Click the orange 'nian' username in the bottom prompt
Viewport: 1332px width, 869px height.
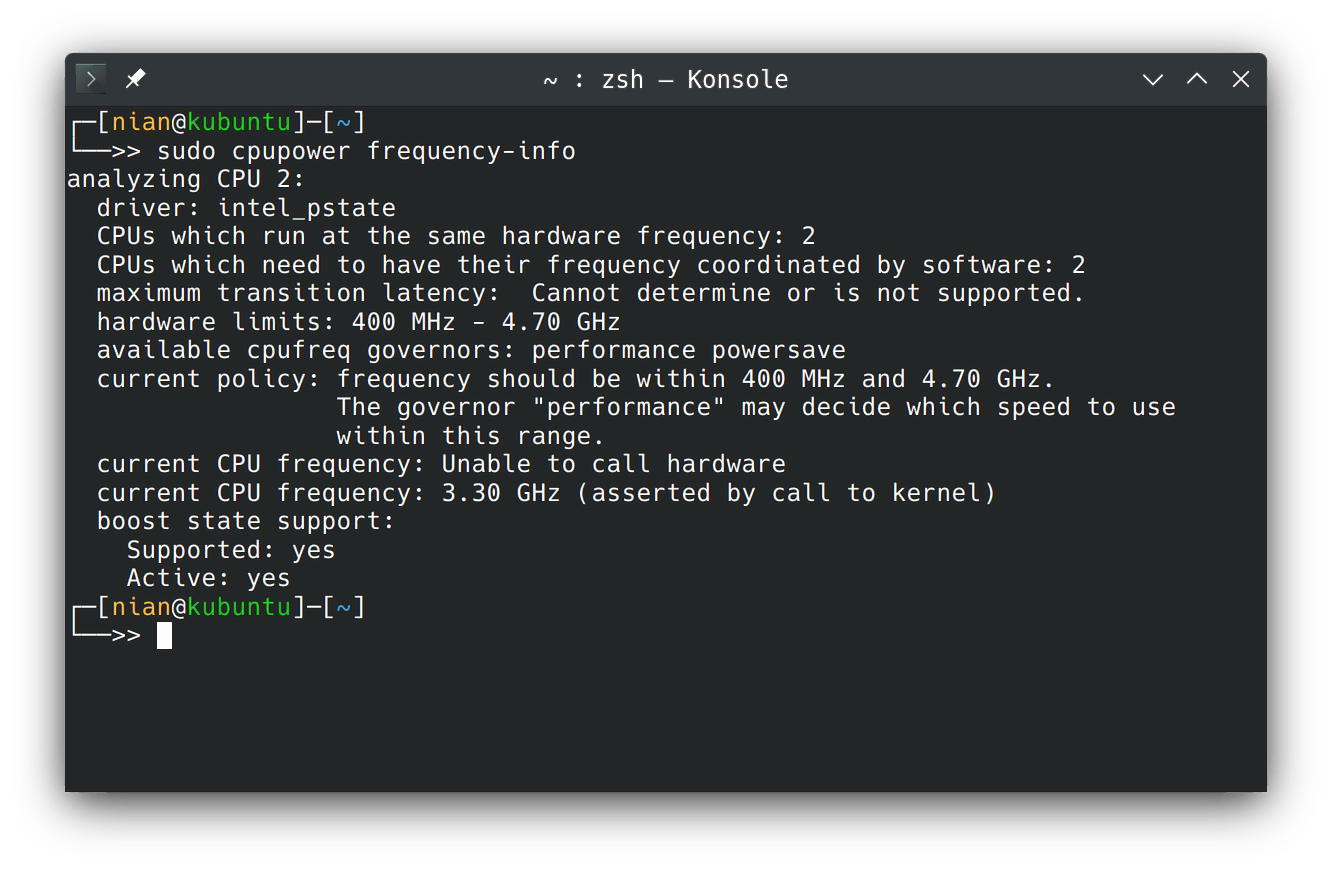[x=141, y=607]
